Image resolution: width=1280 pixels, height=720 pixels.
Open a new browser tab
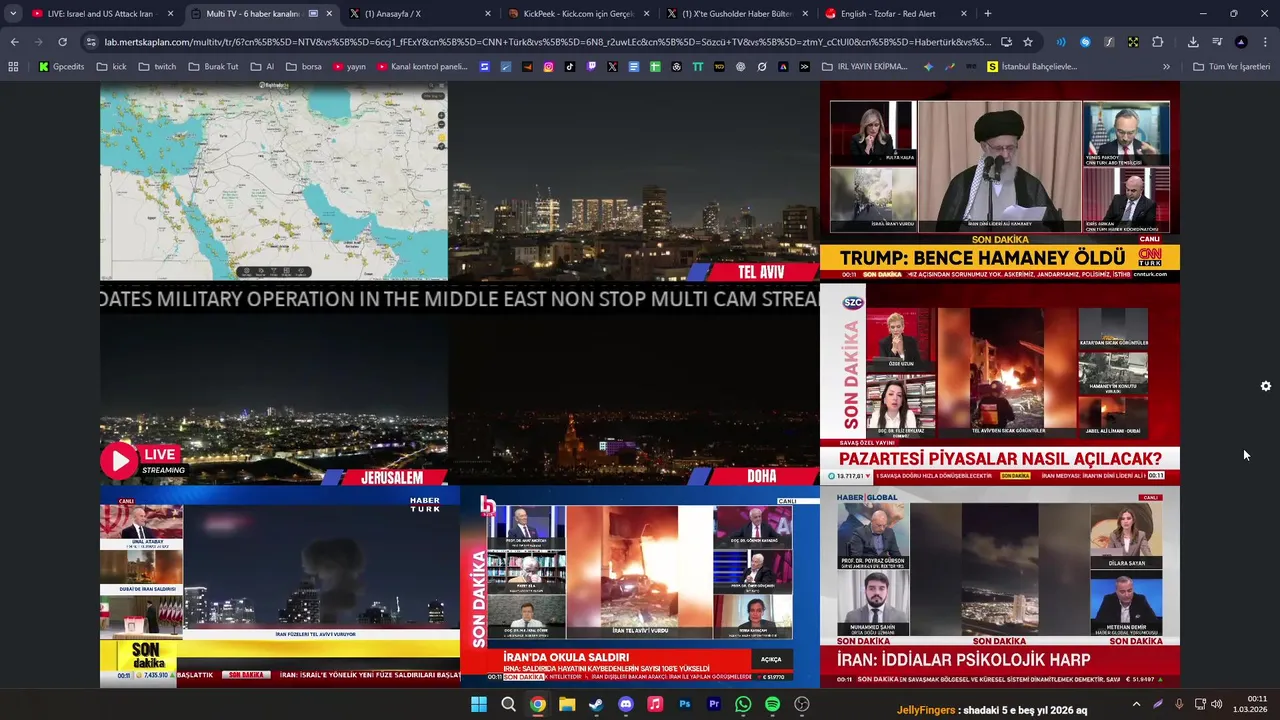(988, 14)
